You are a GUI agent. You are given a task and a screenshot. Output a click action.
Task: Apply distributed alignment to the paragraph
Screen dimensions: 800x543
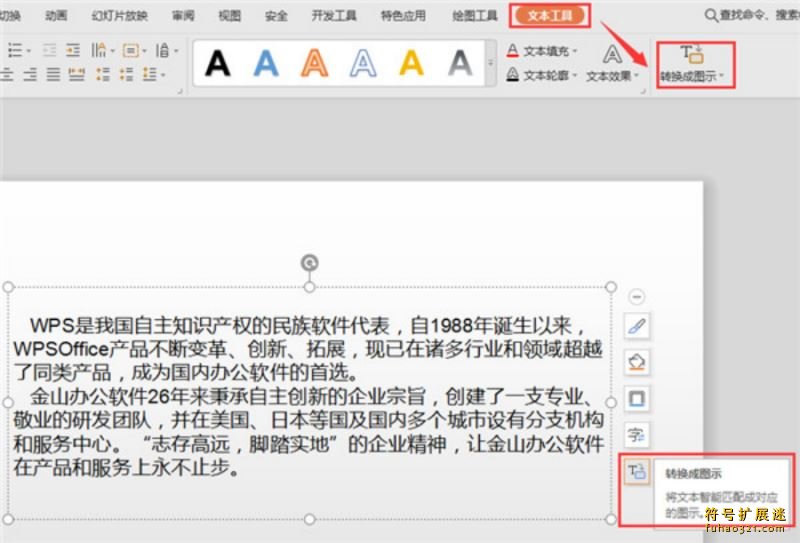tap(77, 75)
